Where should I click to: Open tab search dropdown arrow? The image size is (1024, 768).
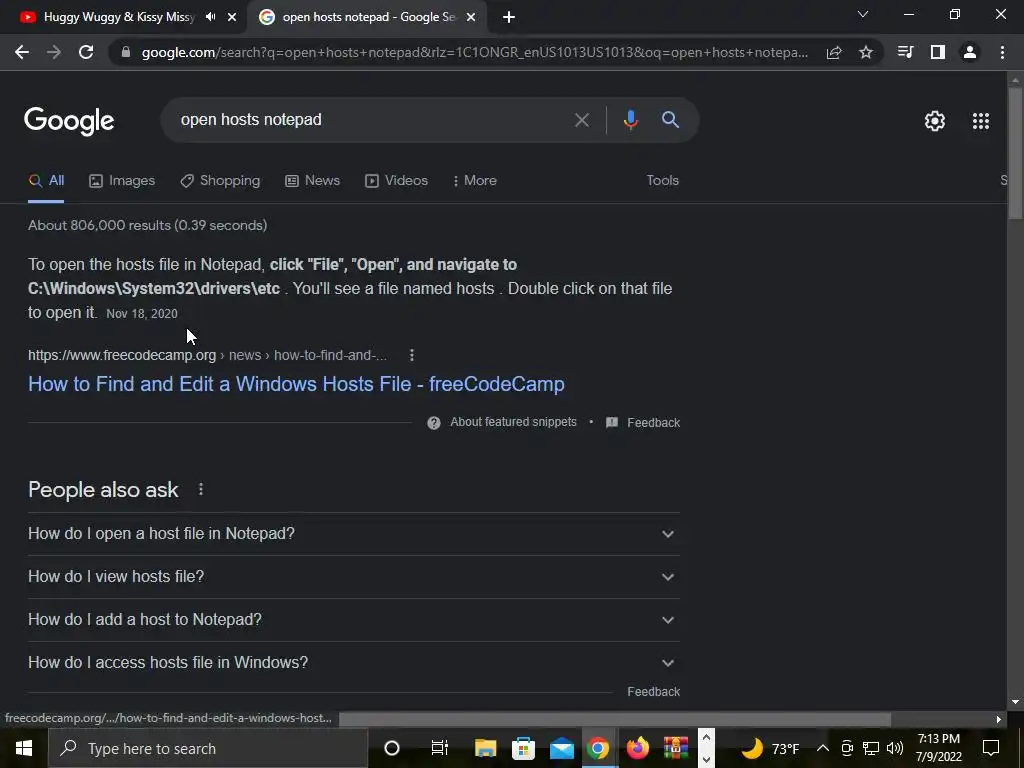(x=863, y=14)
